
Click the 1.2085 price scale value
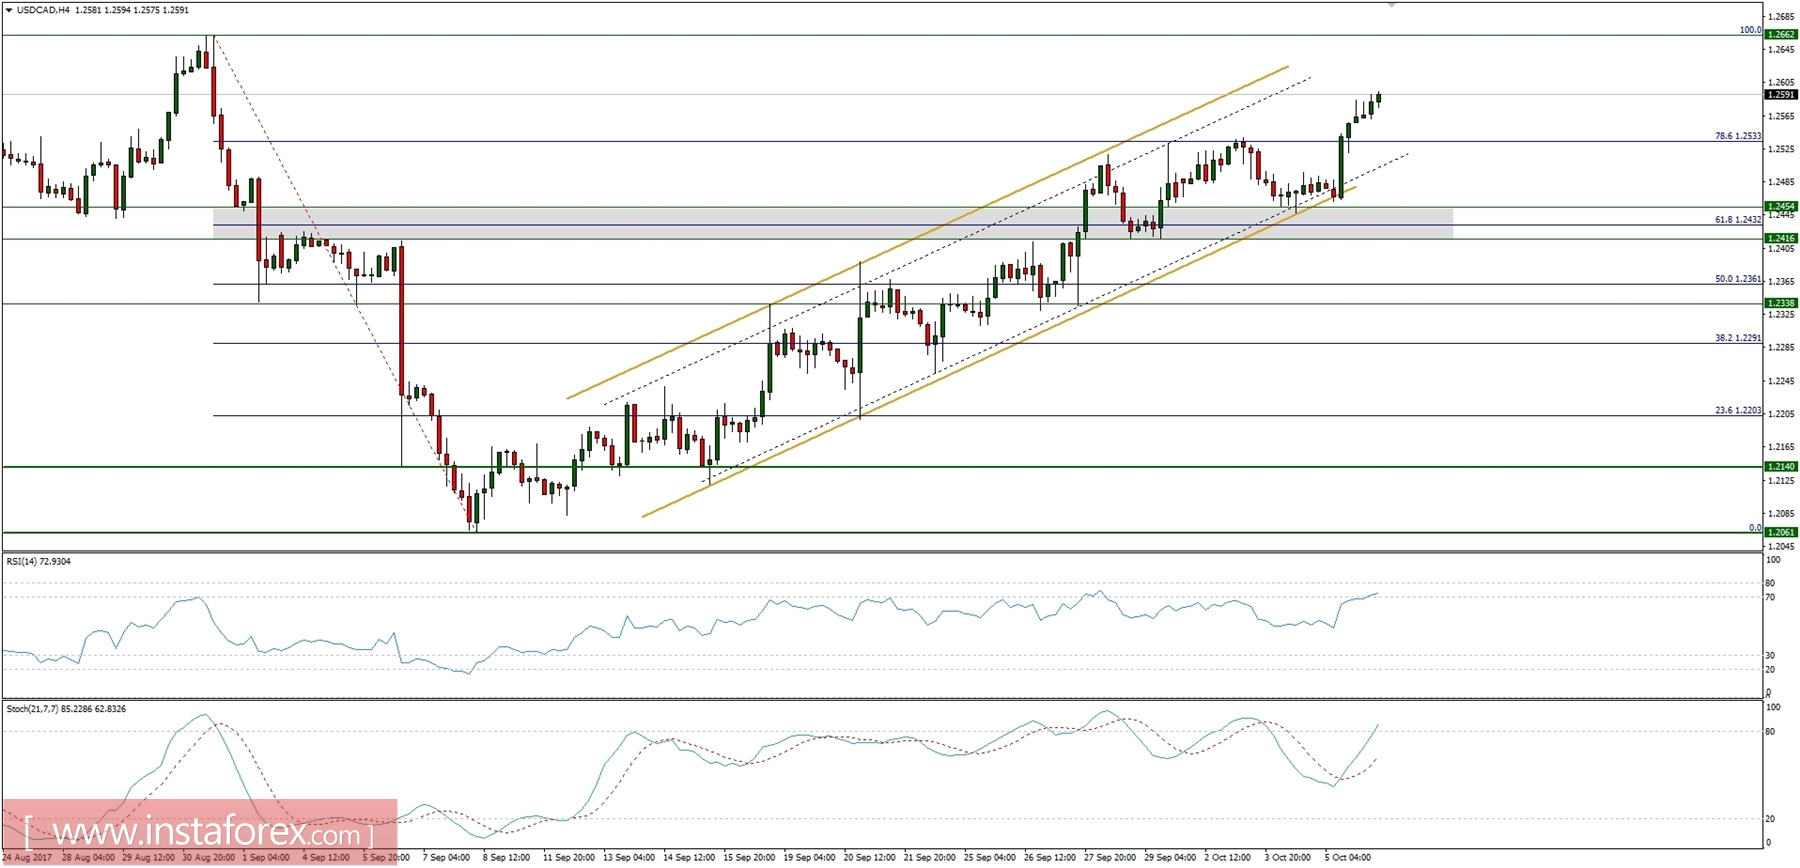coord(1781,514)
